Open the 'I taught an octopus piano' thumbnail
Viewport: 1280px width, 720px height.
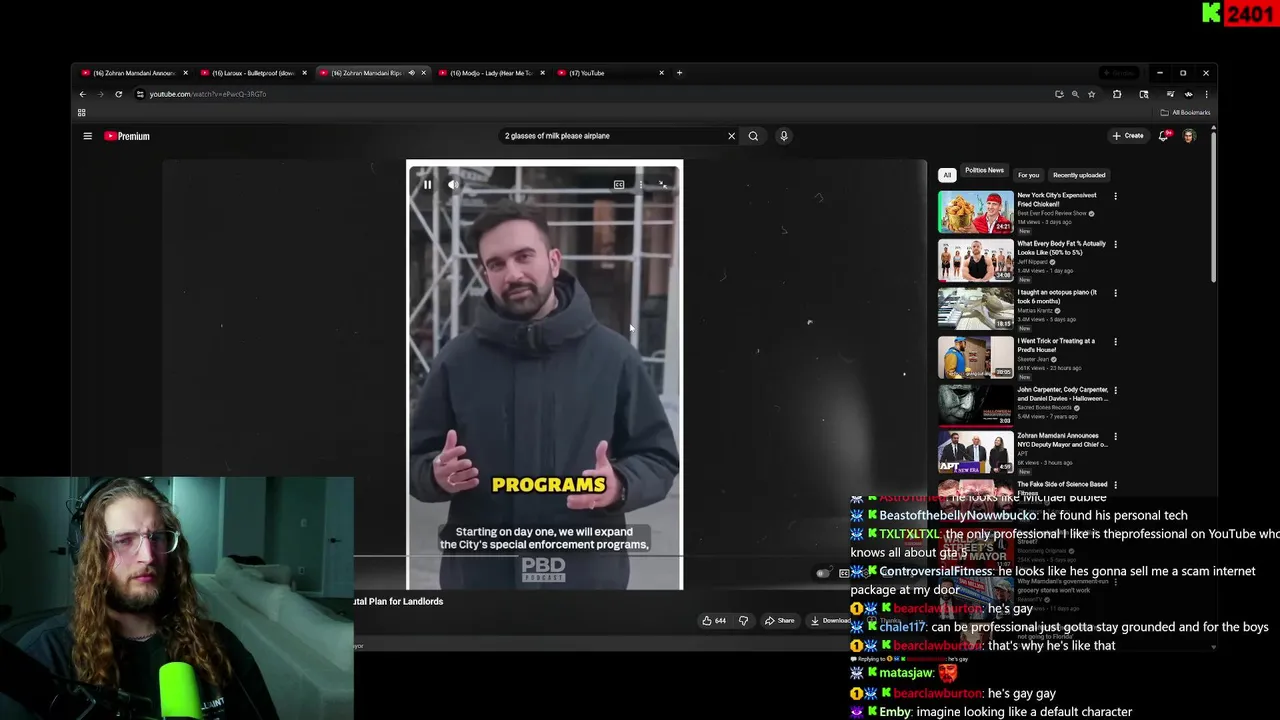pos(975,309)
